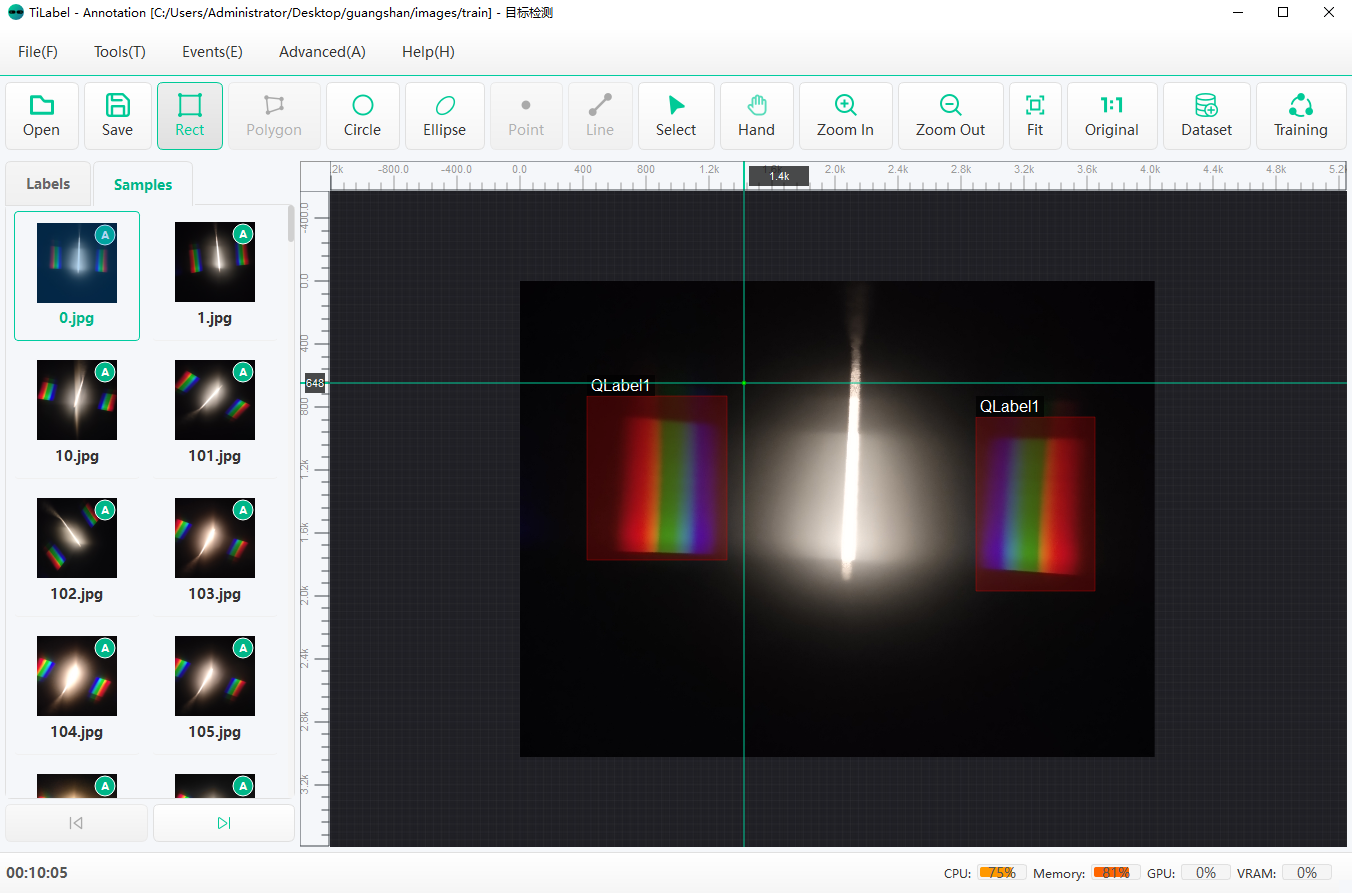
Task: Go to the next sample image
Action: (x=223, y=822)
